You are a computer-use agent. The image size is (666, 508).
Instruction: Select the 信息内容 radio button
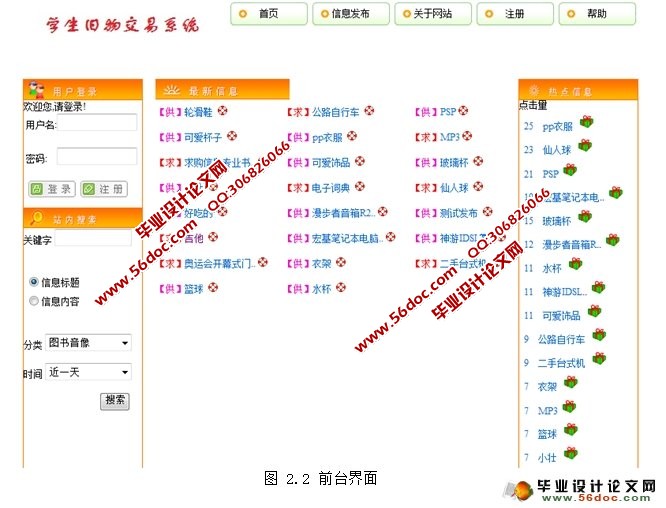(x=34, y=301)
